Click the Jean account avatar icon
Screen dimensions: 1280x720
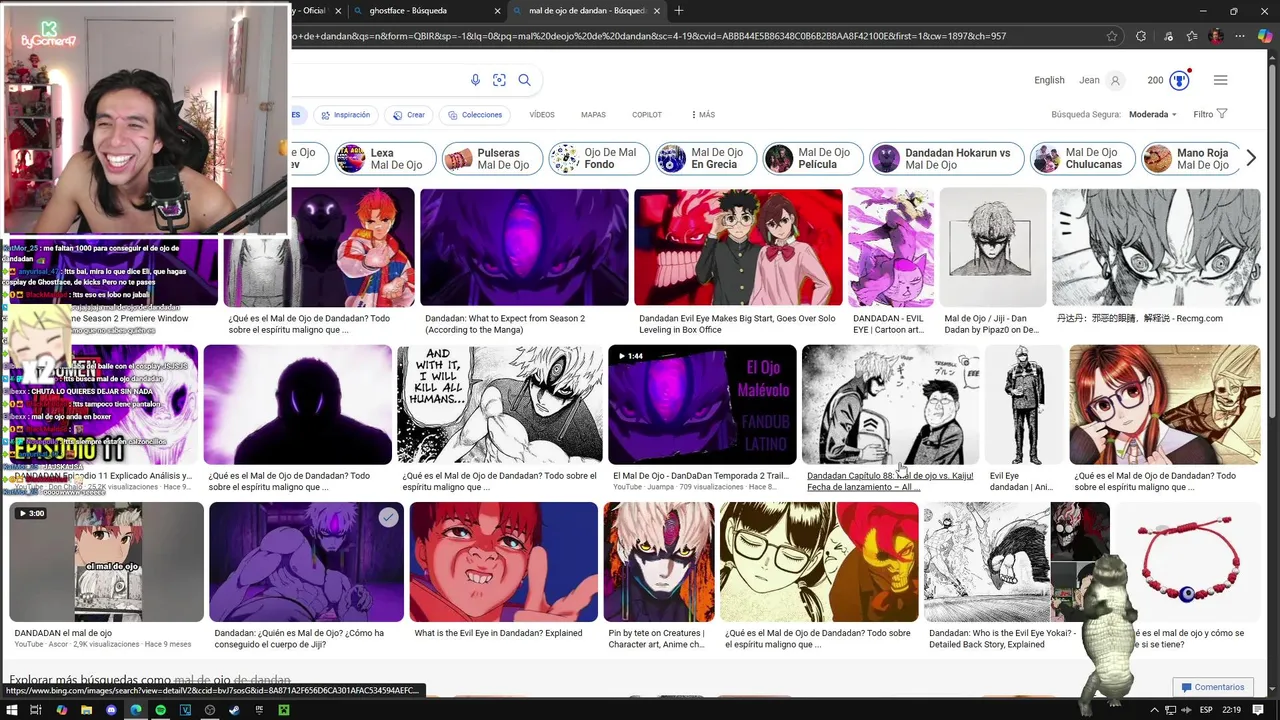point(1116,80)
